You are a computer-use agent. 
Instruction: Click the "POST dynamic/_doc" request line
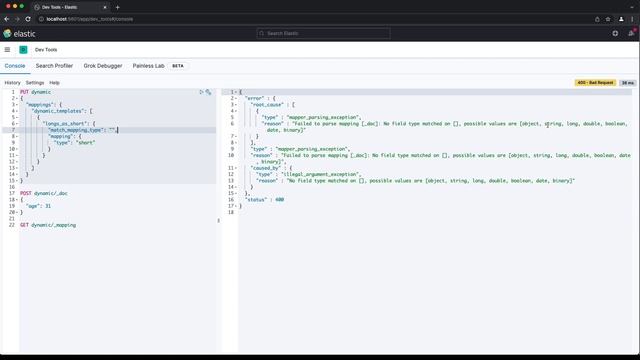44,193
